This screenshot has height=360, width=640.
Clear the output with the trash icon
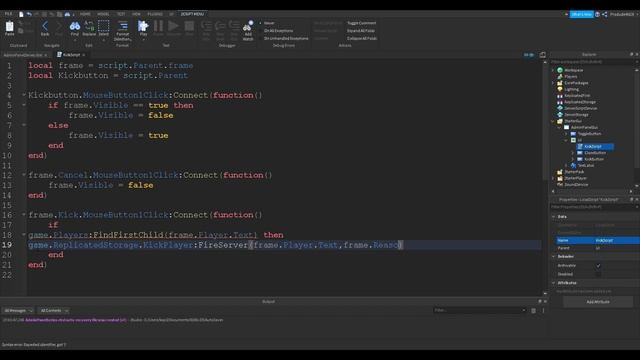coord(533,311)
